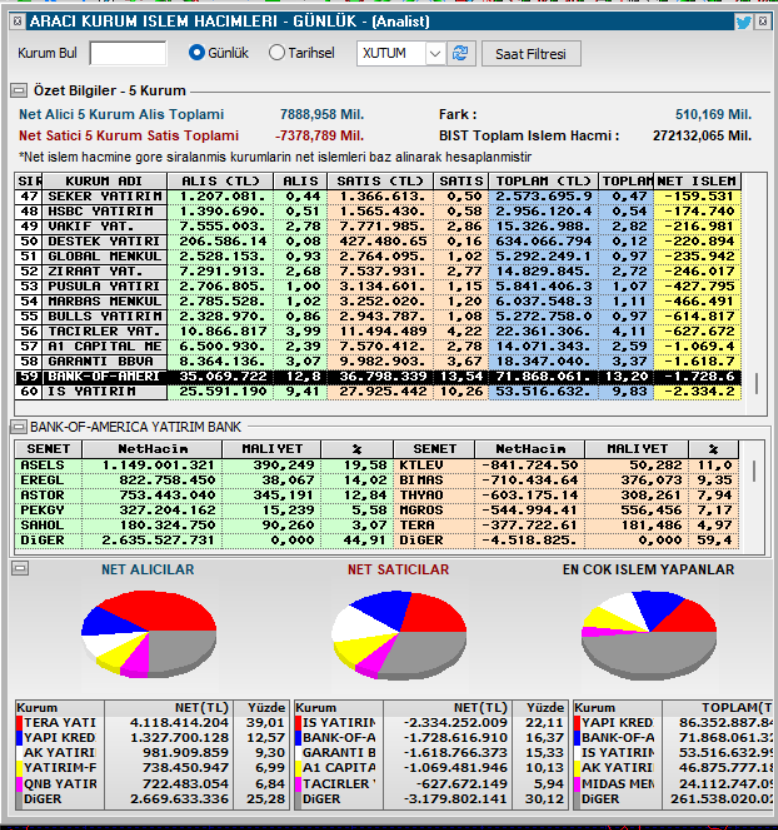Select the highlighted BANK-OF-AMERI row
This screenshot has width=778, height=830.
(378, 376)
